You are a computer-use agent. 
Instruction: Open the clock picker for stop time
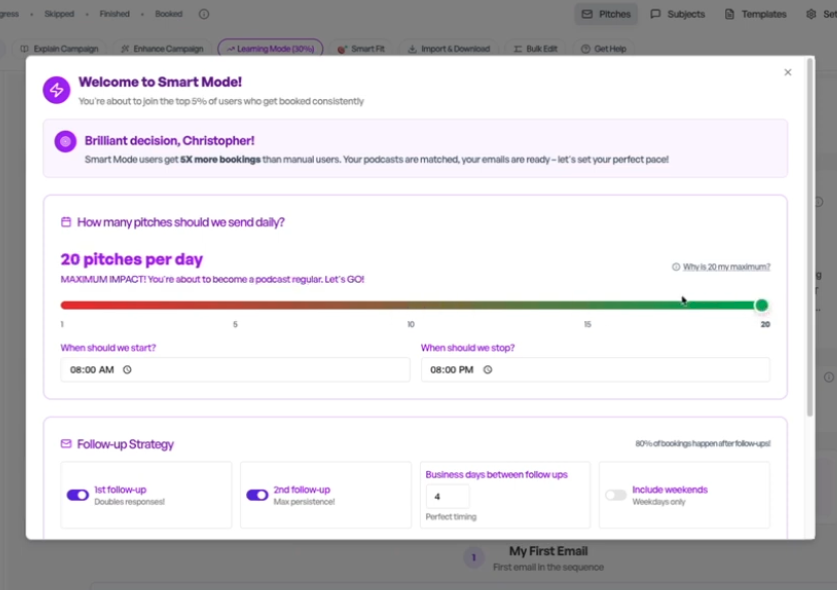[x=487, y=369]
